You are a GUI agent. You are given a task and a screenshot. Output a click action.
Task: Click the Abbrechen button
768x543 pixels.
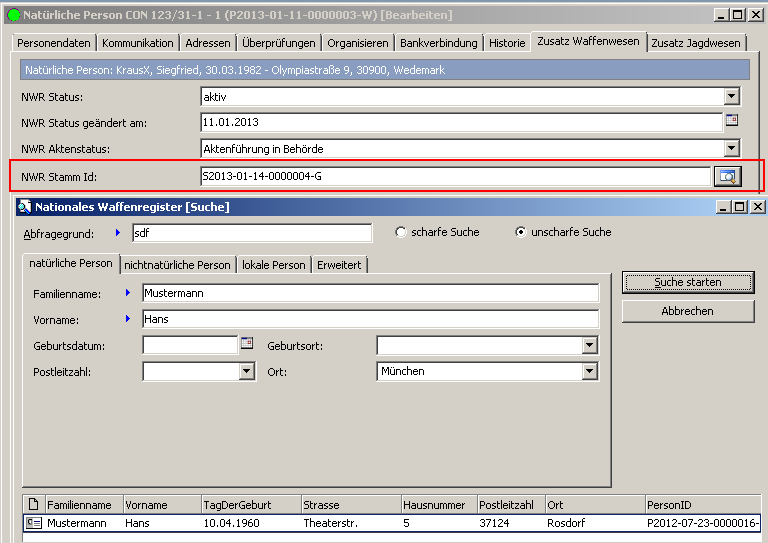point(688,311)
